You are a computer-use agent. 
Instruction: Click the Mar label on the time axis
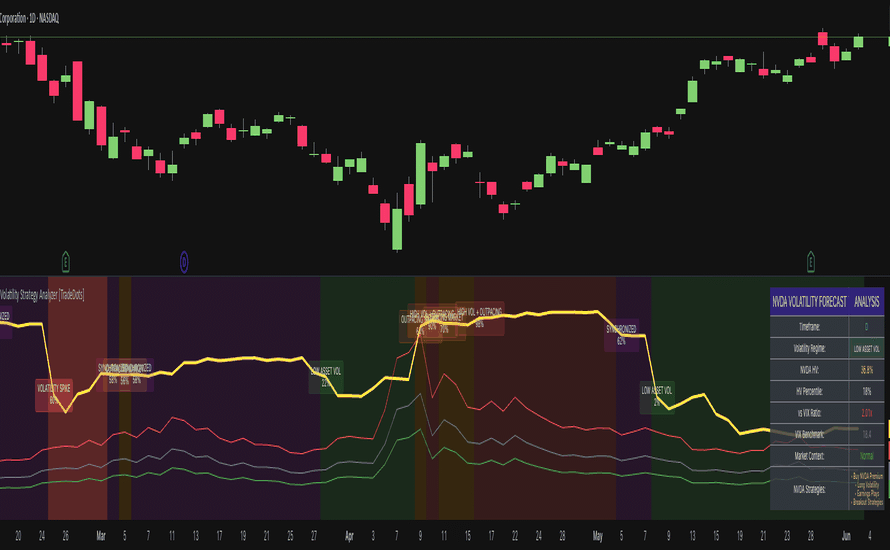pos(100,535)
